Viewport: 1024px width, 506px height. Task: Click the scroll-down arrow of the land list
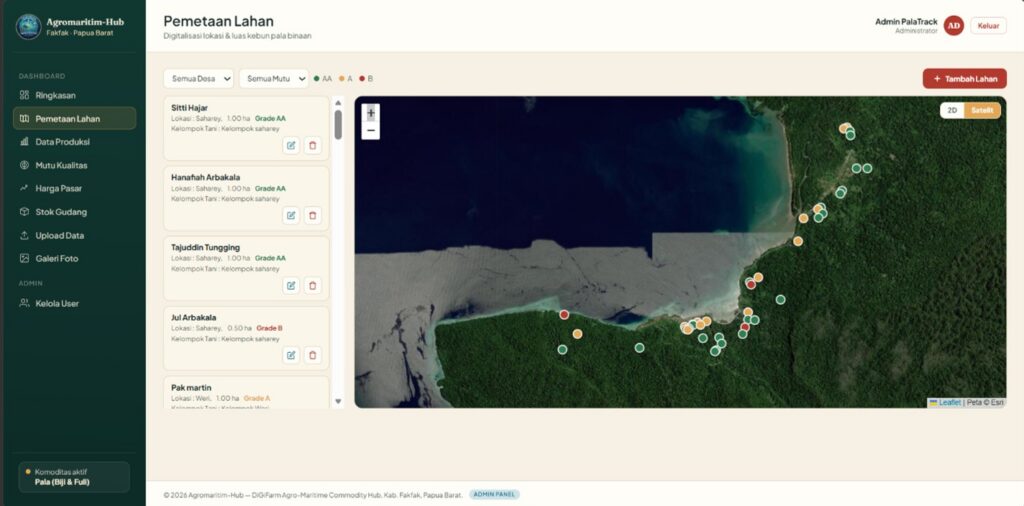(x=338, y=402)
